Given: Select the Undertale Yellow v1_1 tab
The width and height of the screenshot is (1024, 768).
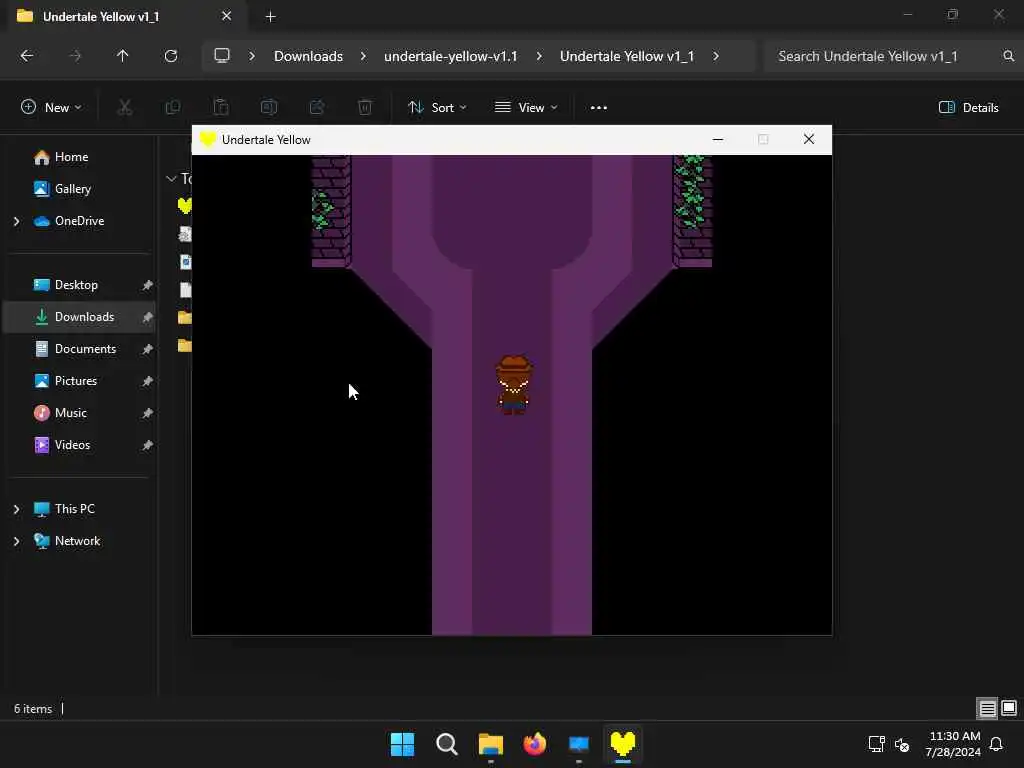Looking at the screenshot, I should (x=101, y=16).
